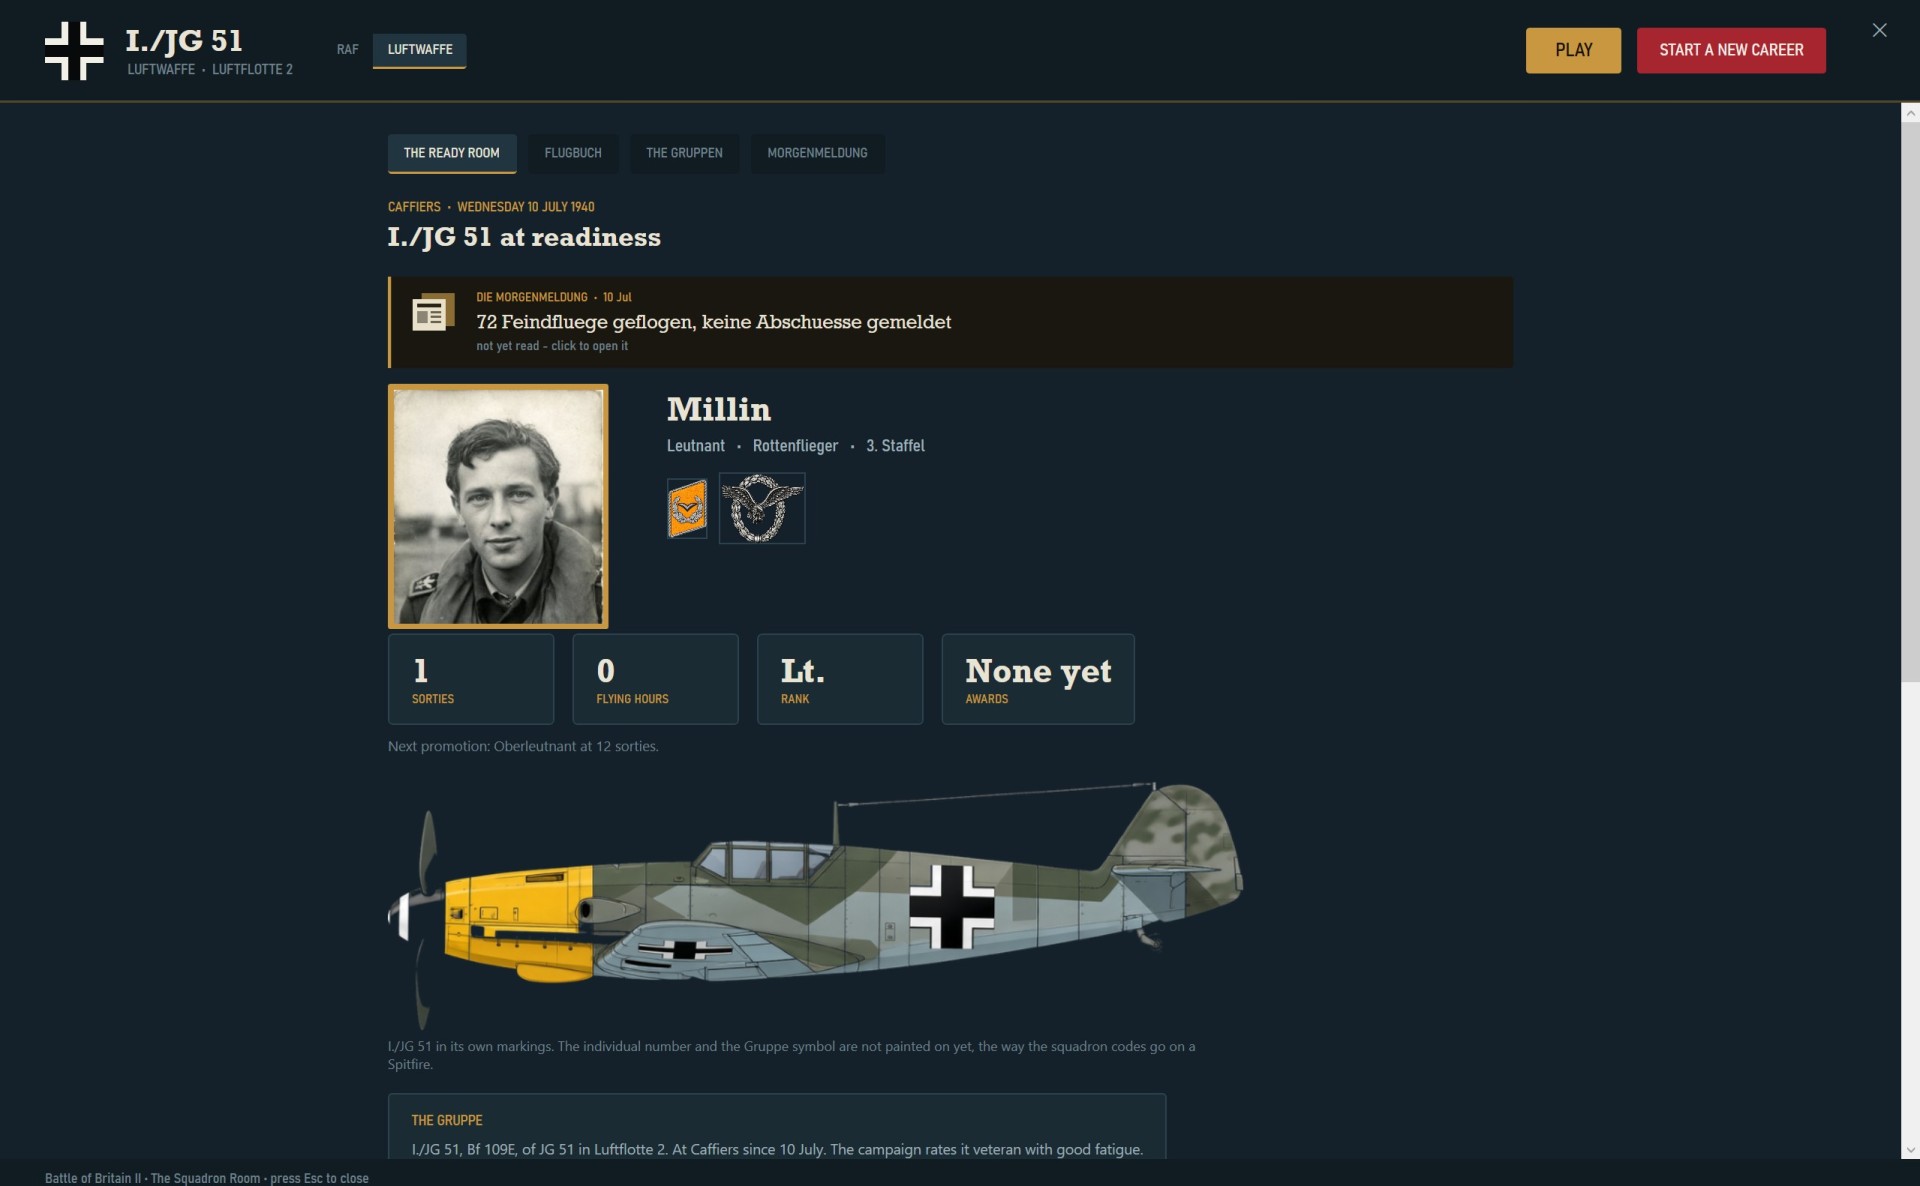
Task: Click the not yet read hint text
Action: coord(552,346)
